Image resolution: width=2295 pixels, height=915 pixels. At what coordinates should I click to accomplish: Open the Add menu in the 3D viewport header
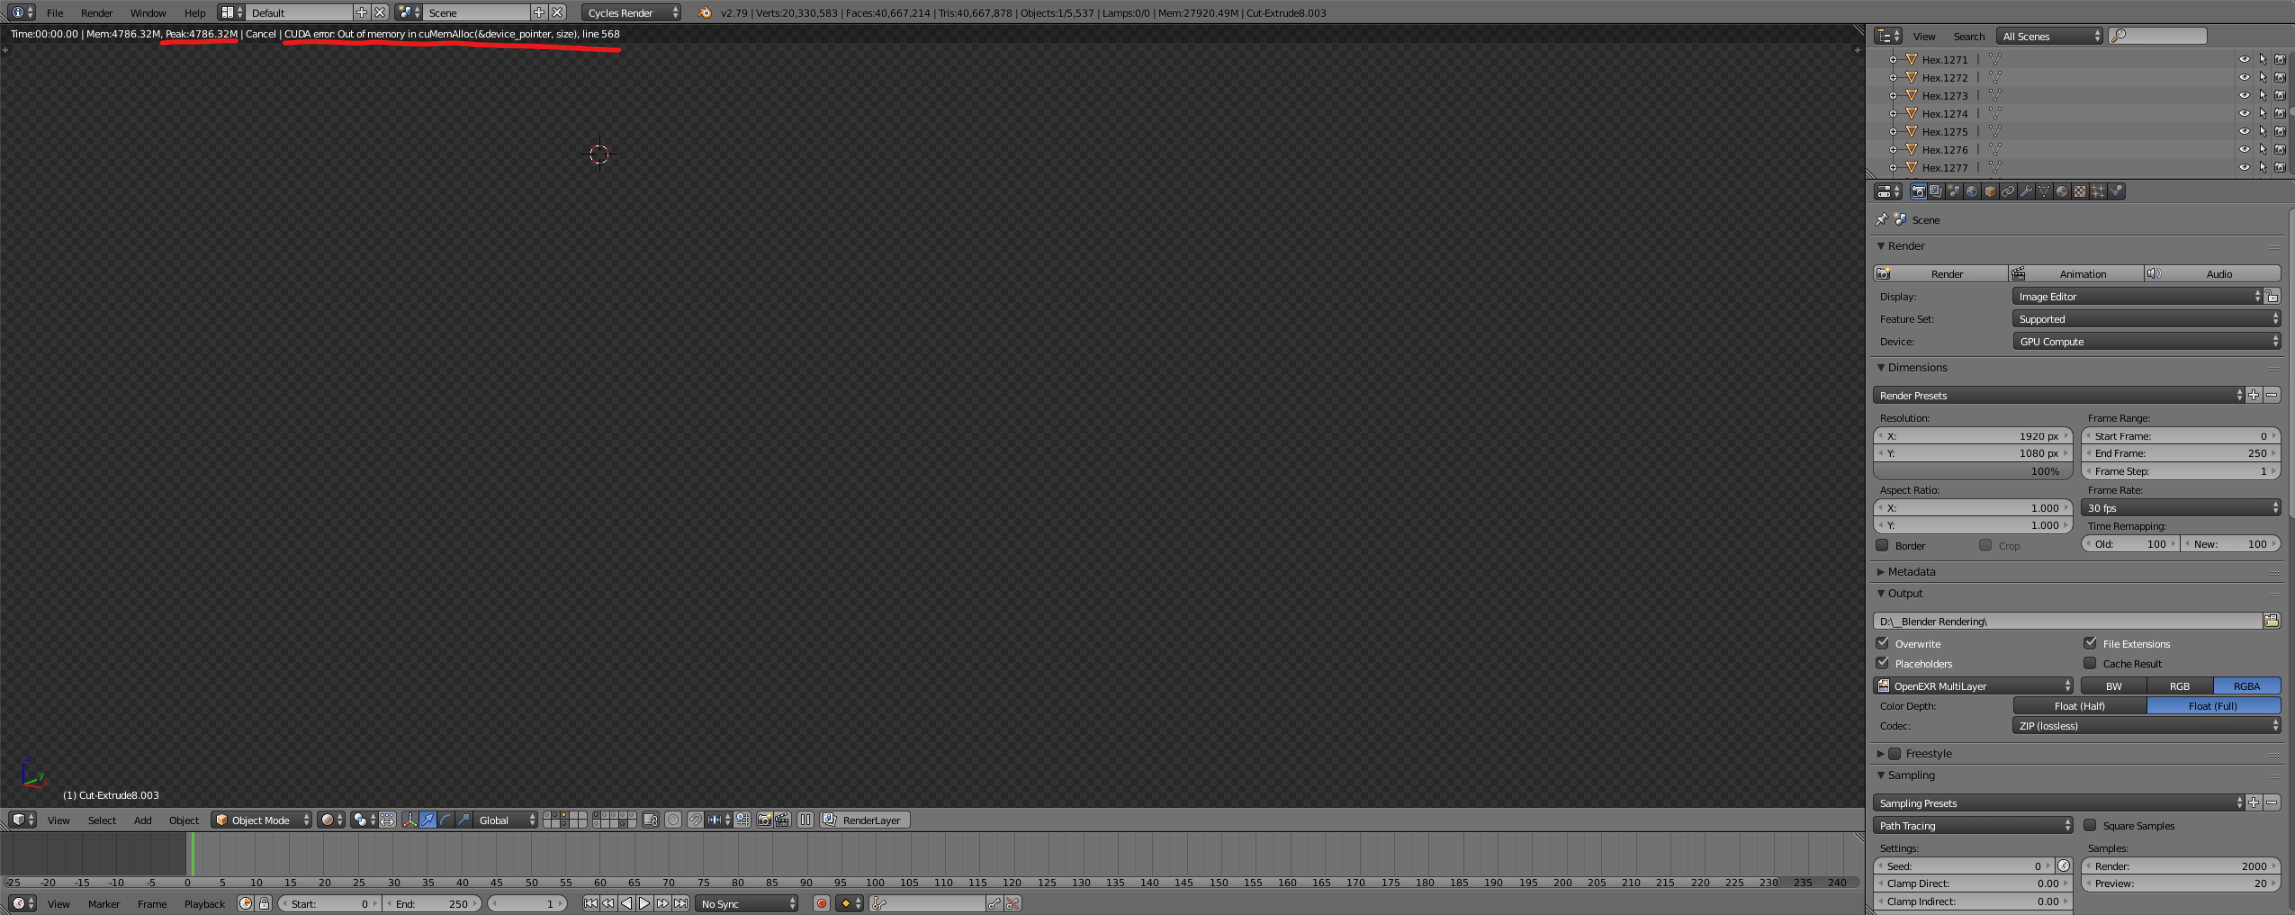(x=142, y=820)
